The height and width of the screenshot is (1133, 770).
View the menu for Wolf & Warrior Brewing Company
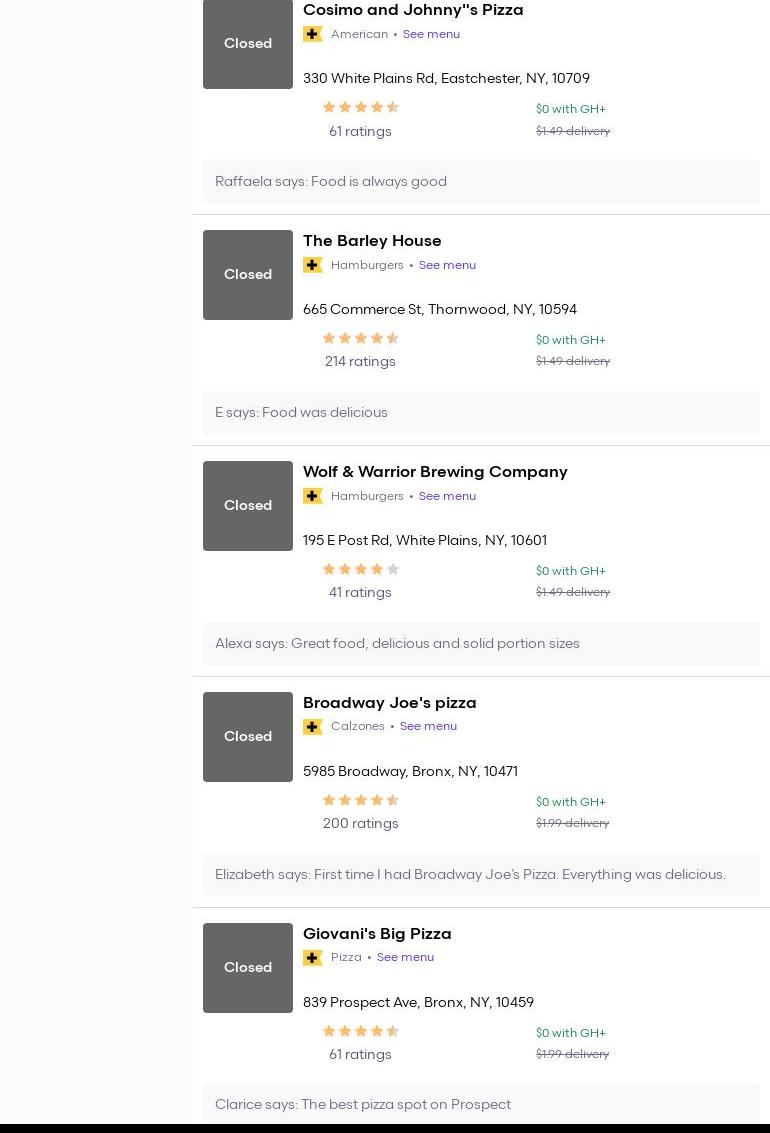click(x=447, y=496)
